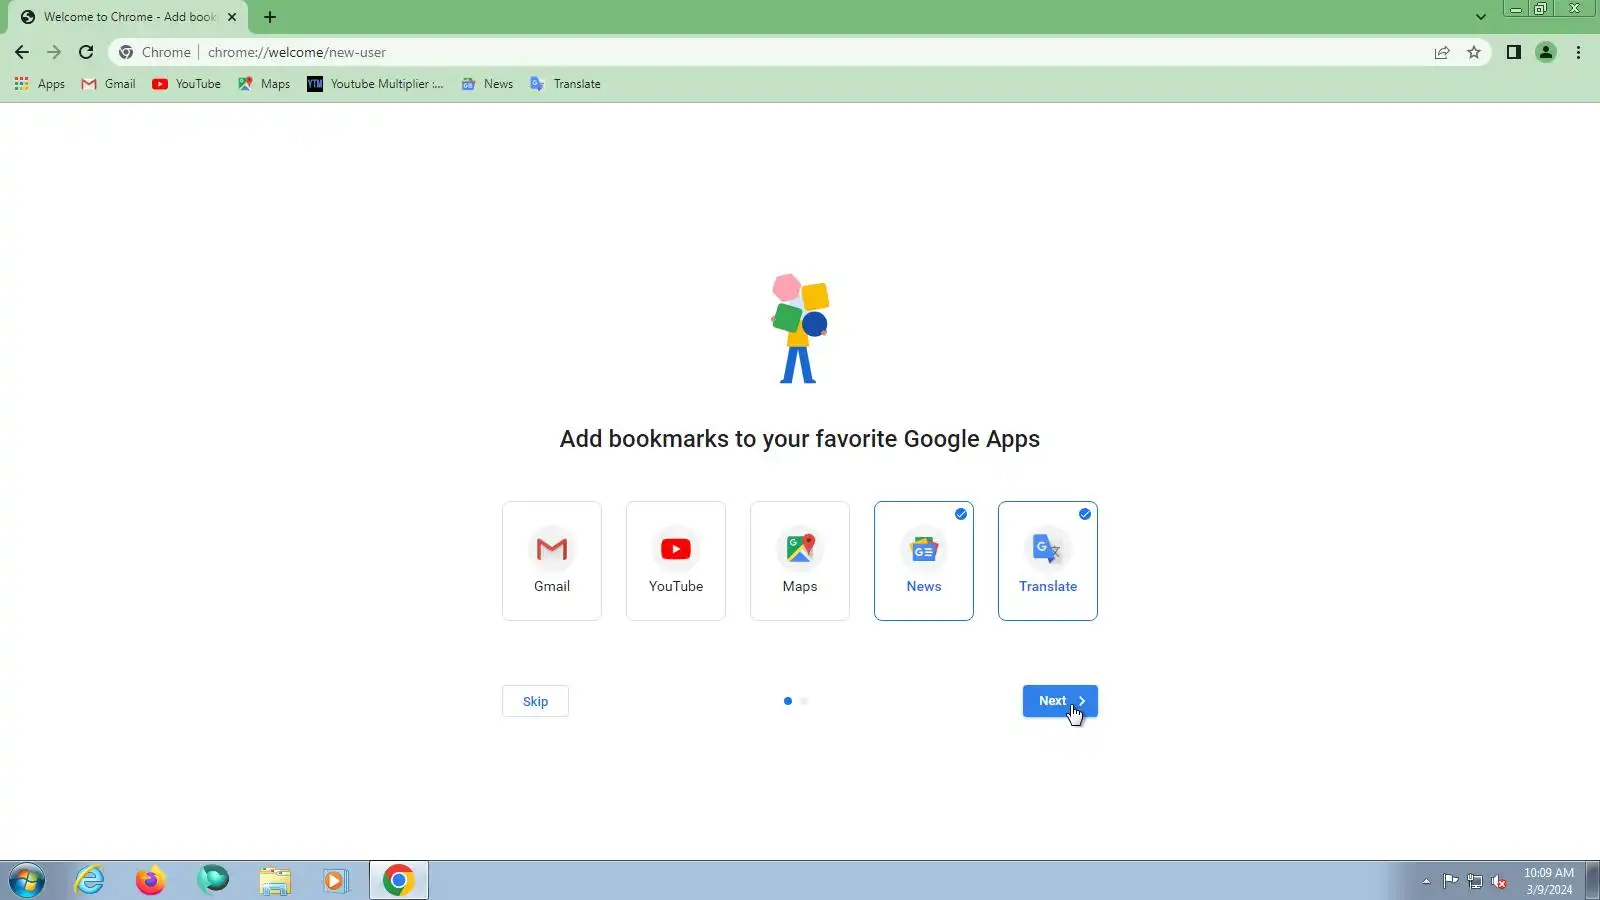This screenshot has height=900, width=1600.
Task: Open the side panel
Action: pos(1514,52)
